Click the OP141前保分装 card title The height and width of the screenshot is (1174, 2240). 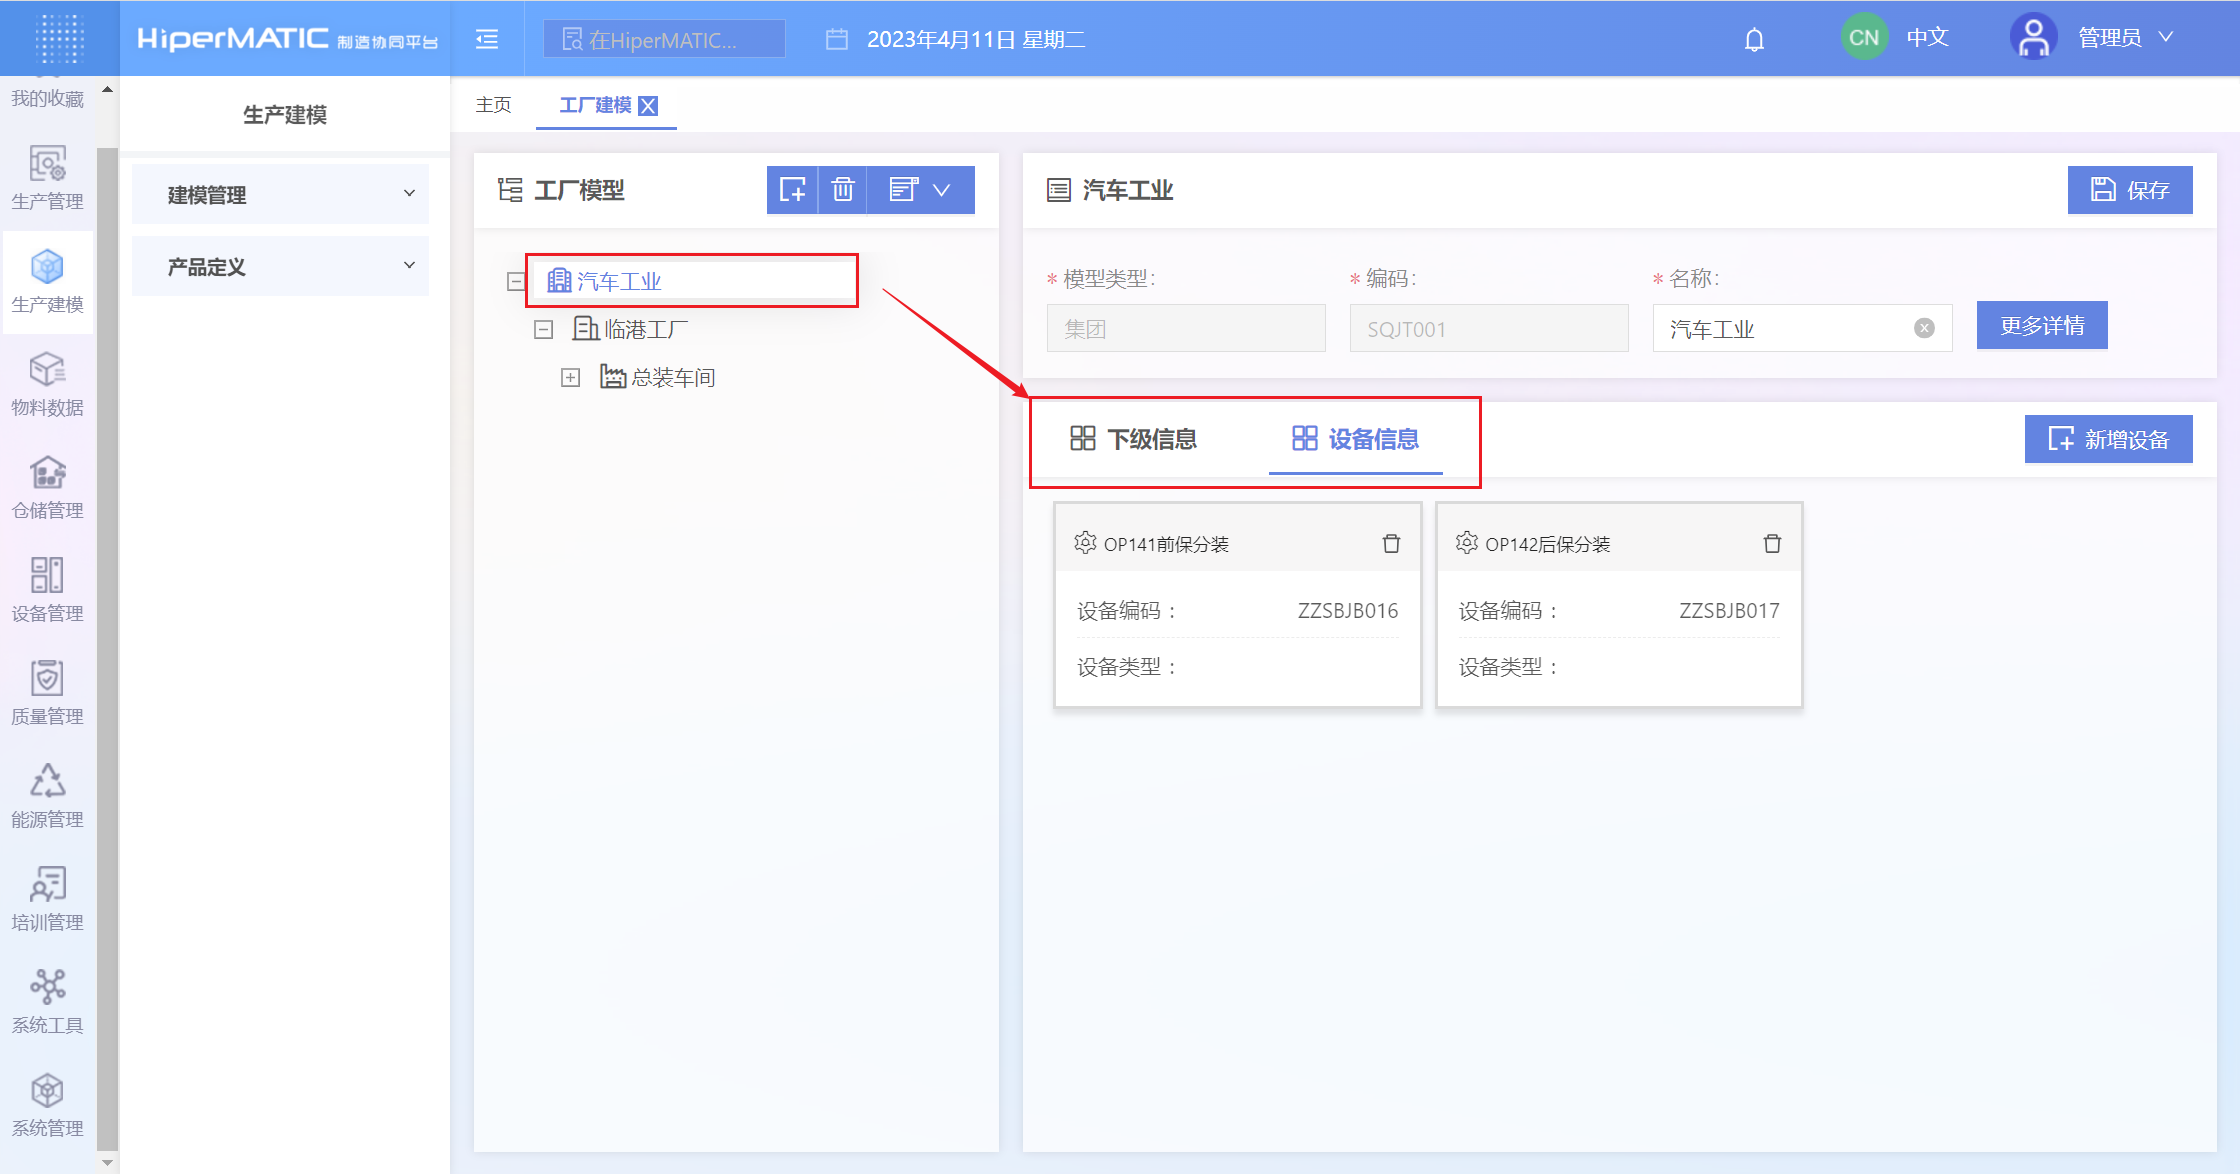1166,544
